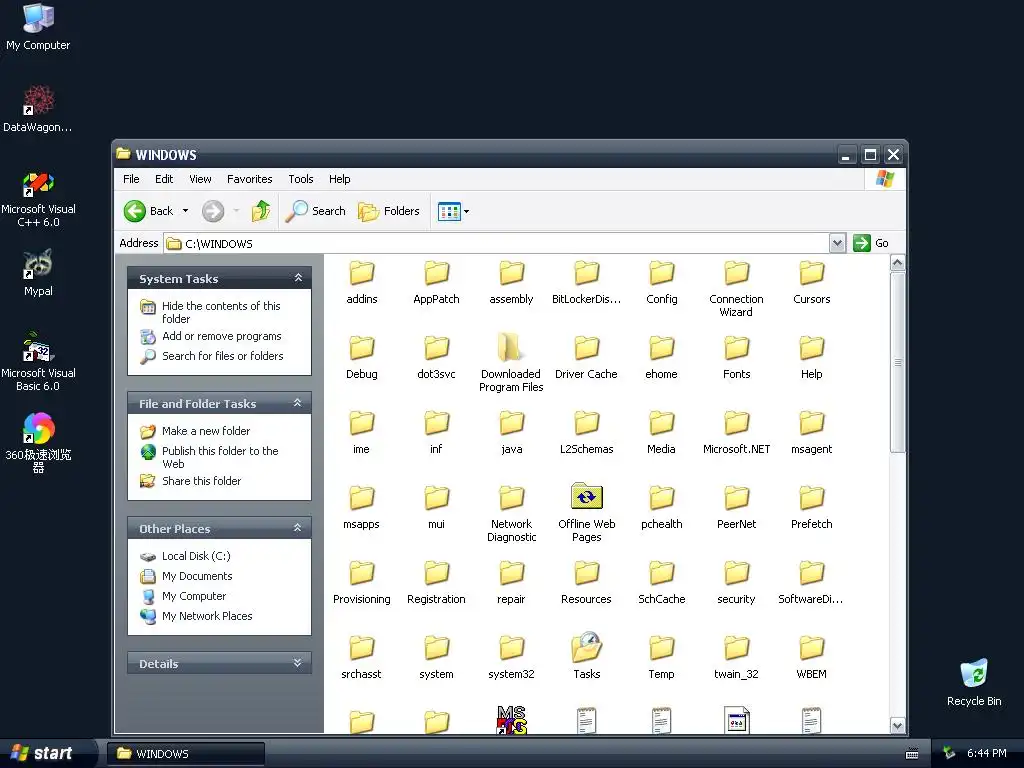
Task: Go to Local Disk (C:)
Action: pyautogui.click(x=196, y=556)
